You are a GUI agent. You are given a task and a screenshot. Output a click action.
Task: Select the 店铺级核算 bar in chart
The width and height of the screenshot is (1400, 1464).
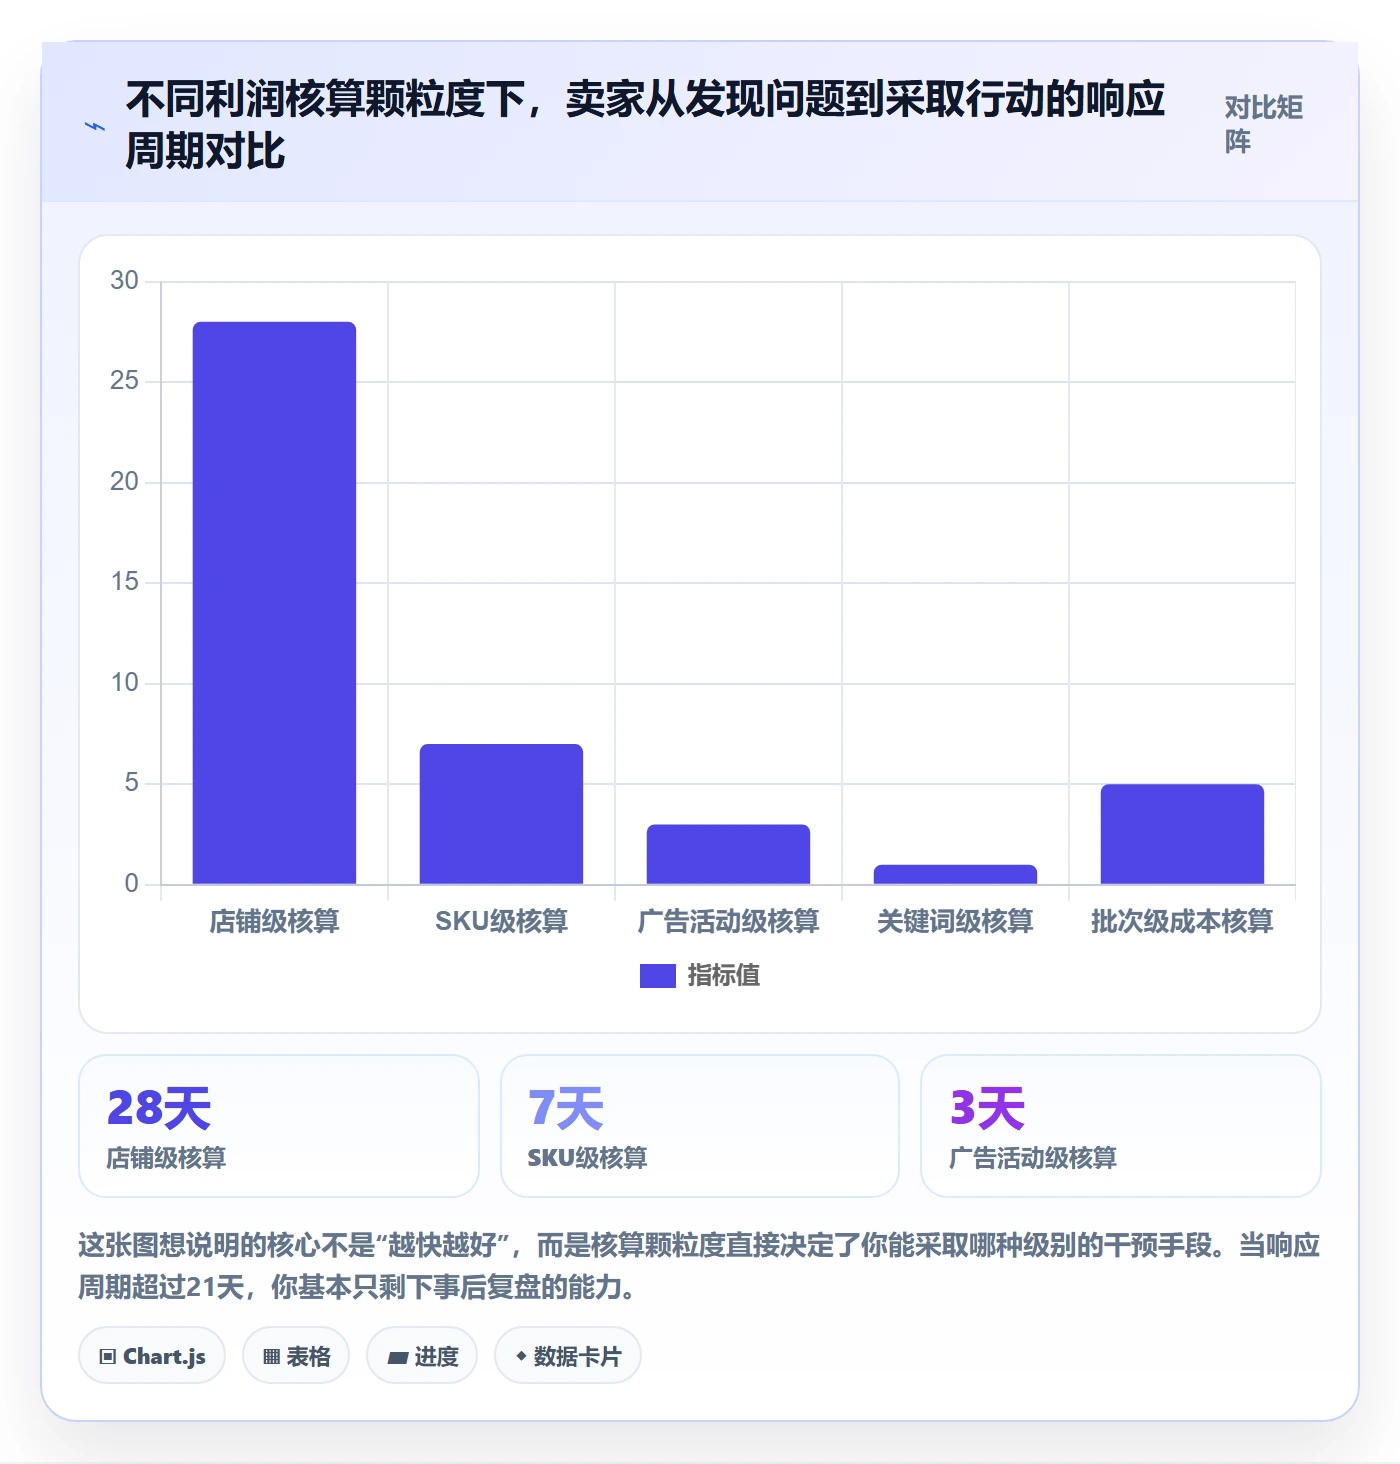click(x=274, y=603)
